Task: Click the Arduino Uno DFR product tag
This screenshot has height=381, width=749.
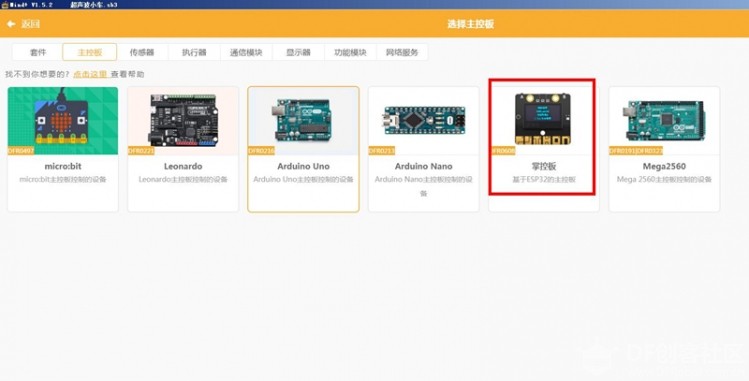Action: pos(261,151)
